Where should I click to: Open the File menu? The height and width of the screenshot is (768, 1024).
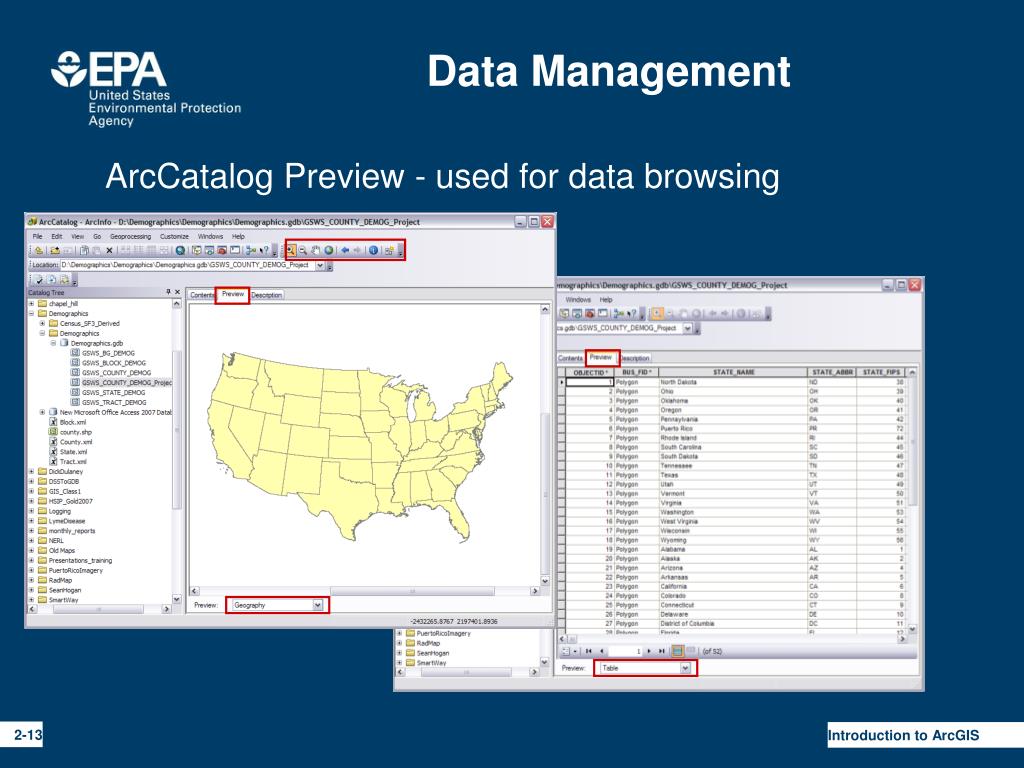tap(38, 236)
